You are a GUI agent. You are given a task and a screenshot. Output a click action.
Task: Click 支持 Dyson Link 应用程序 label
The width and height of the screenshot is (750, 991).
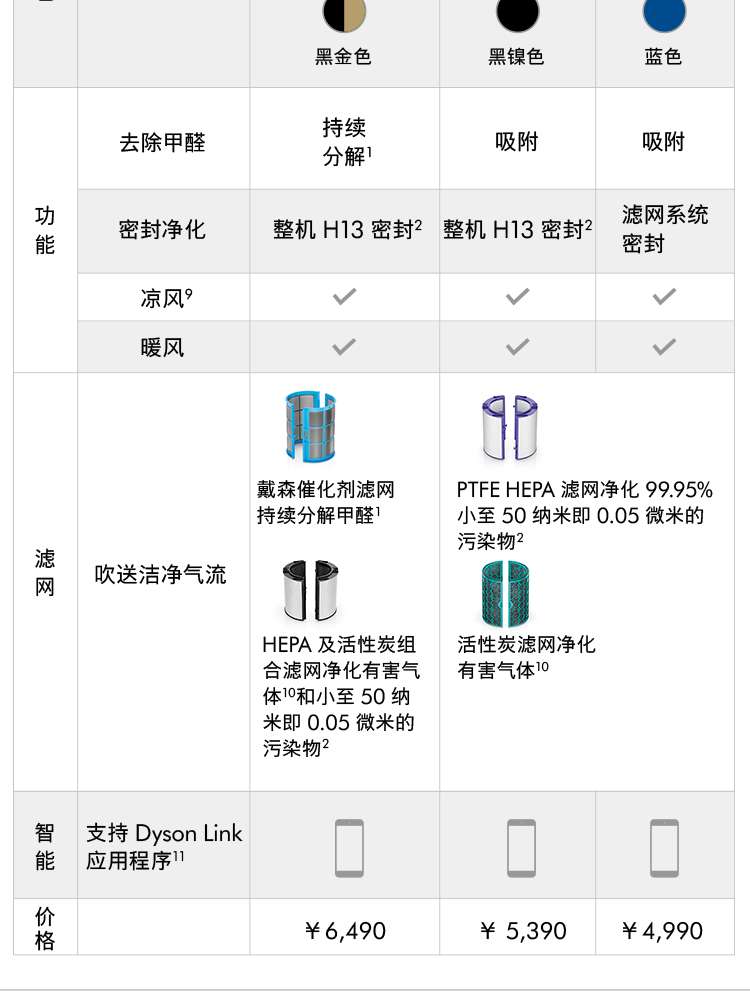[164, 847]
